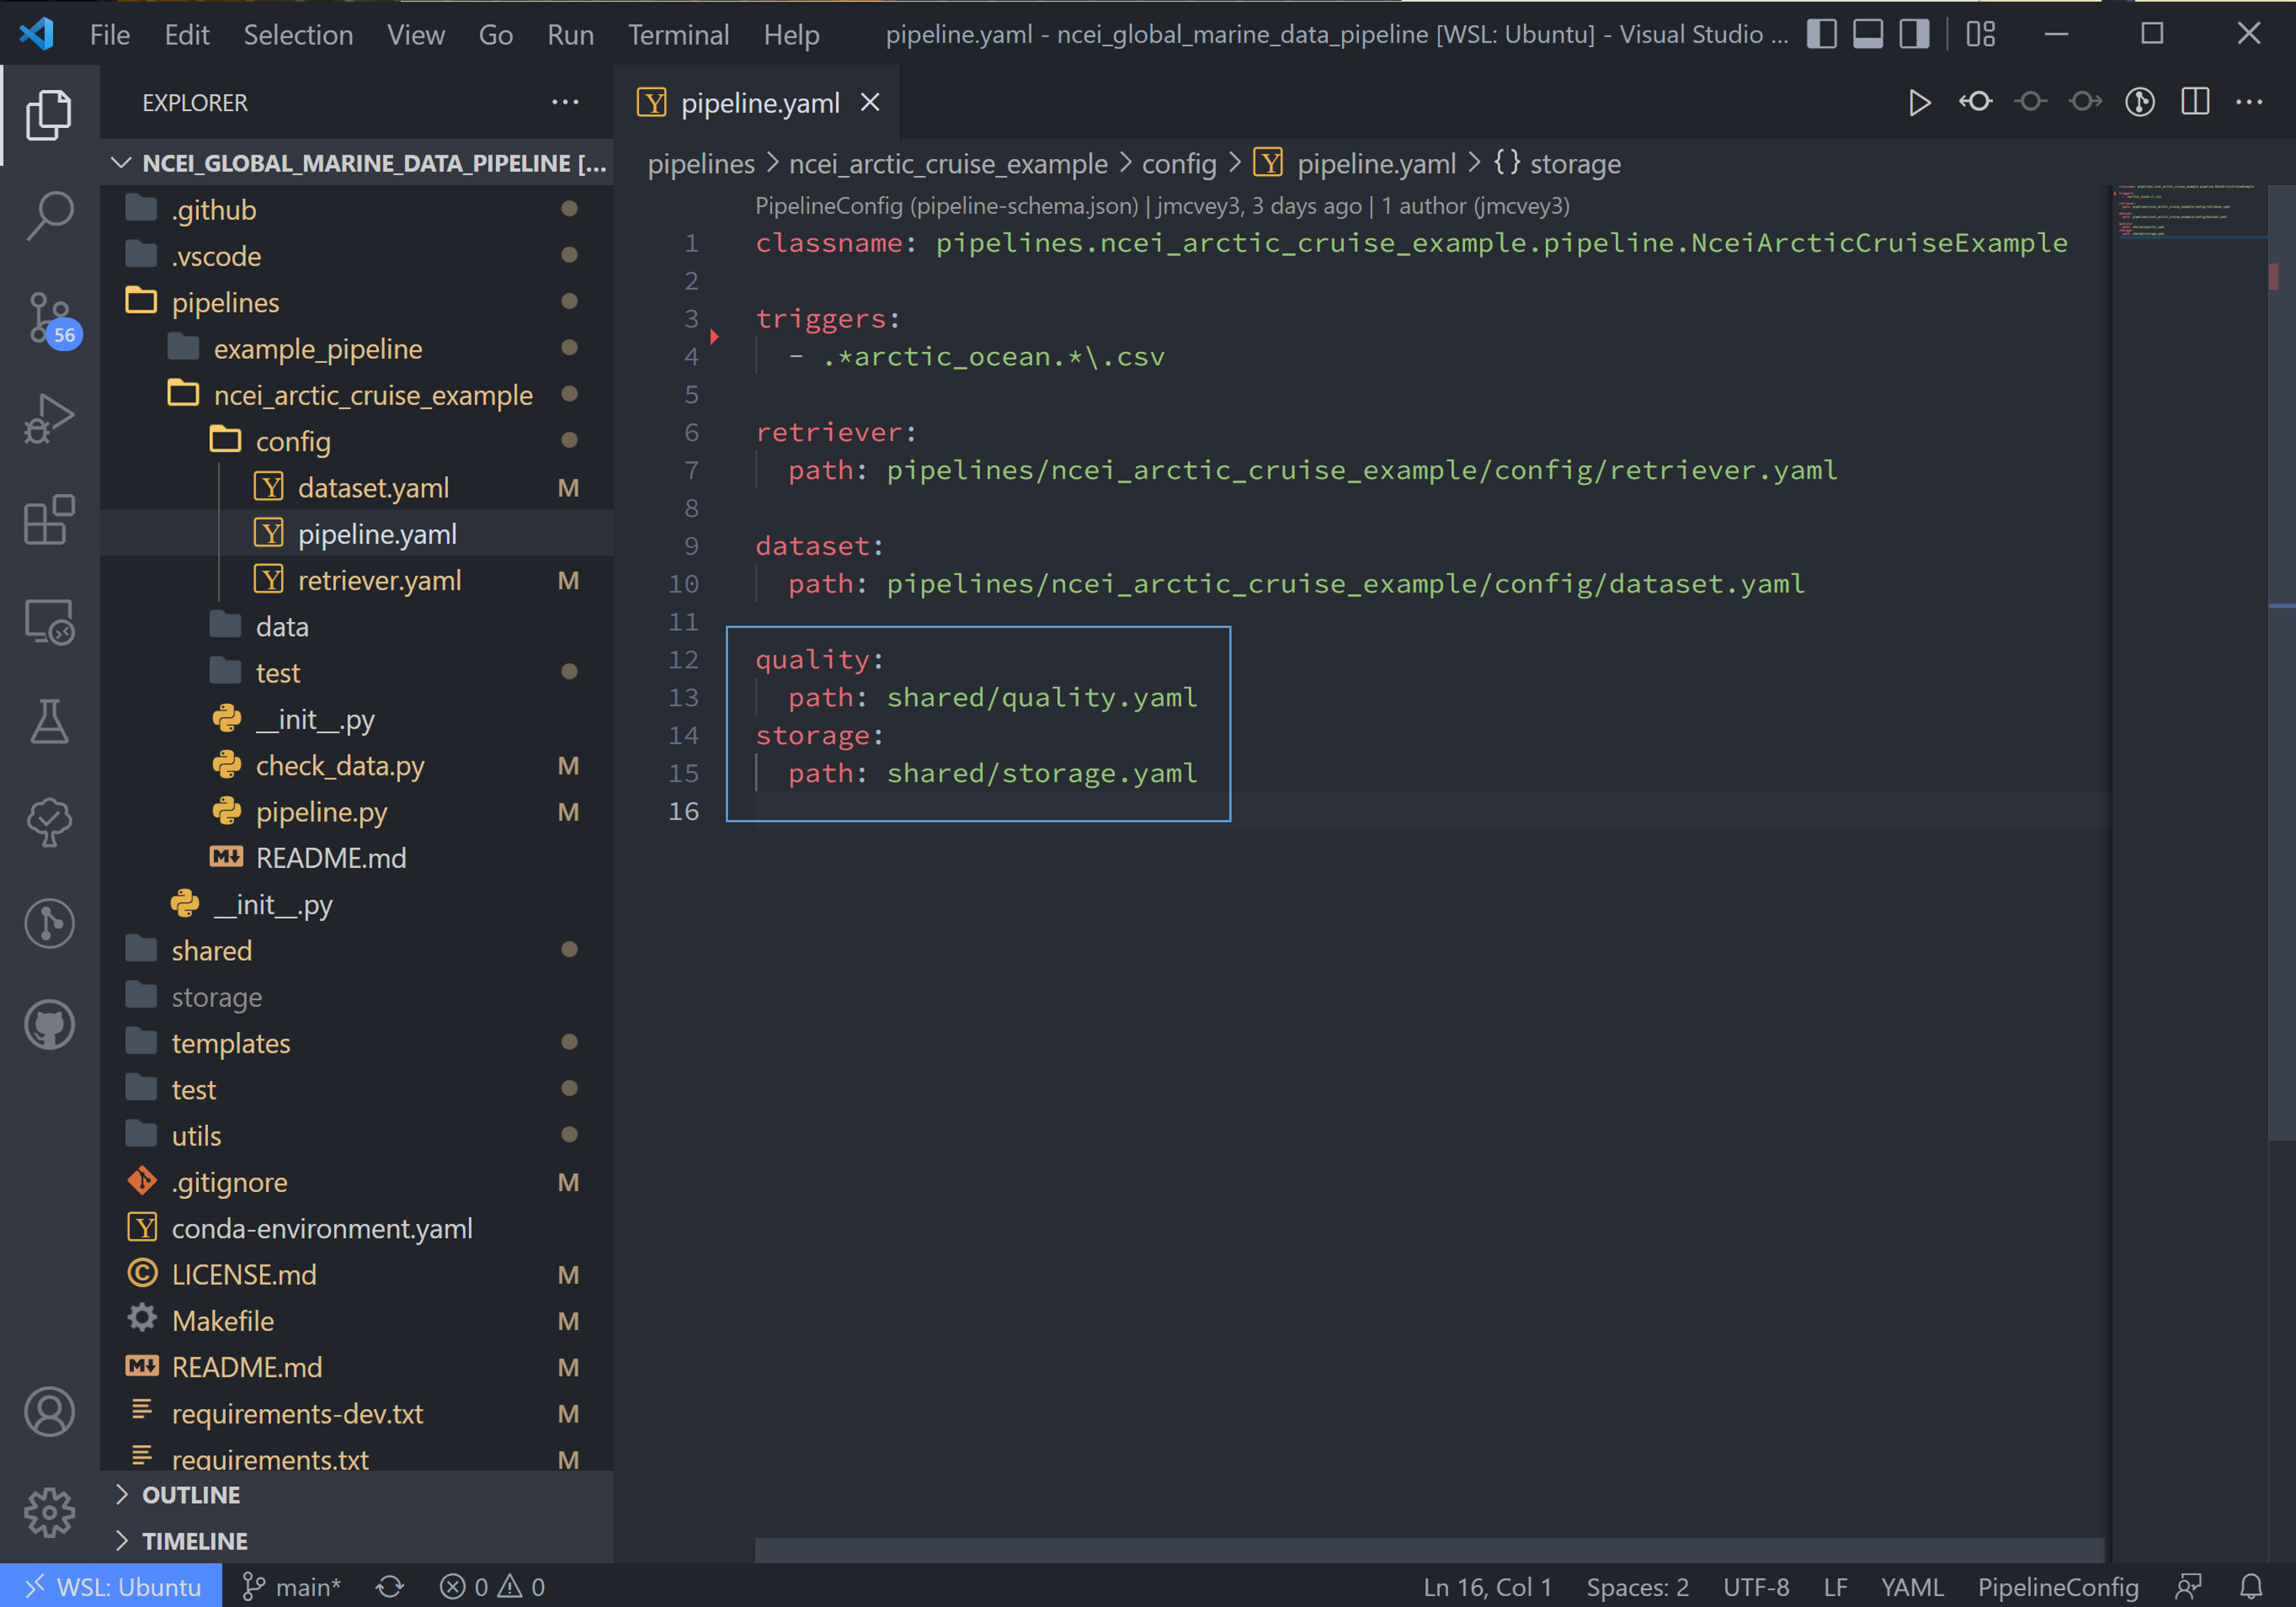Open the Testing beaker icon
Screen dimensions: 2296x1607
49,722
